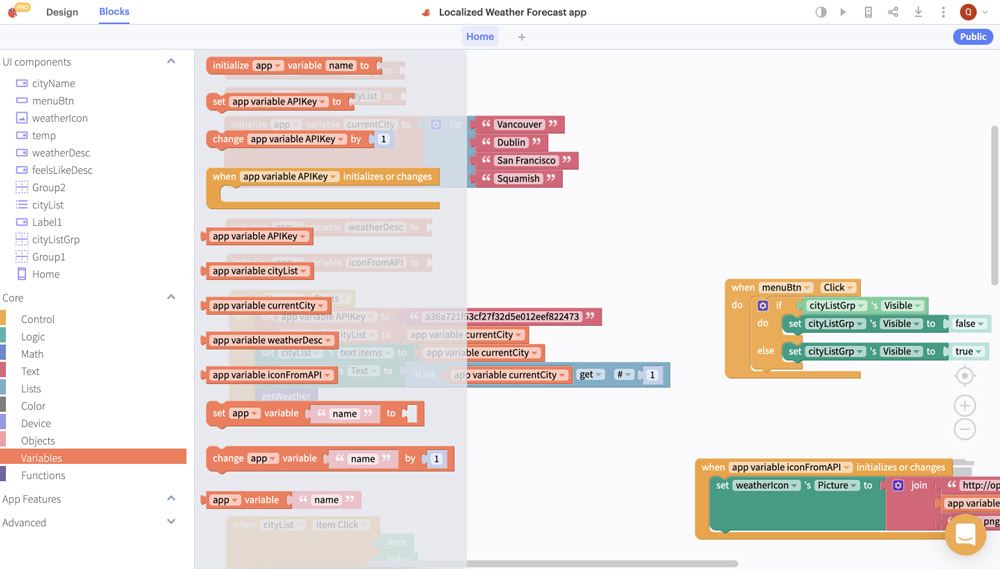
Task: Click the cityListGrp group component icon
Action: 22,239
